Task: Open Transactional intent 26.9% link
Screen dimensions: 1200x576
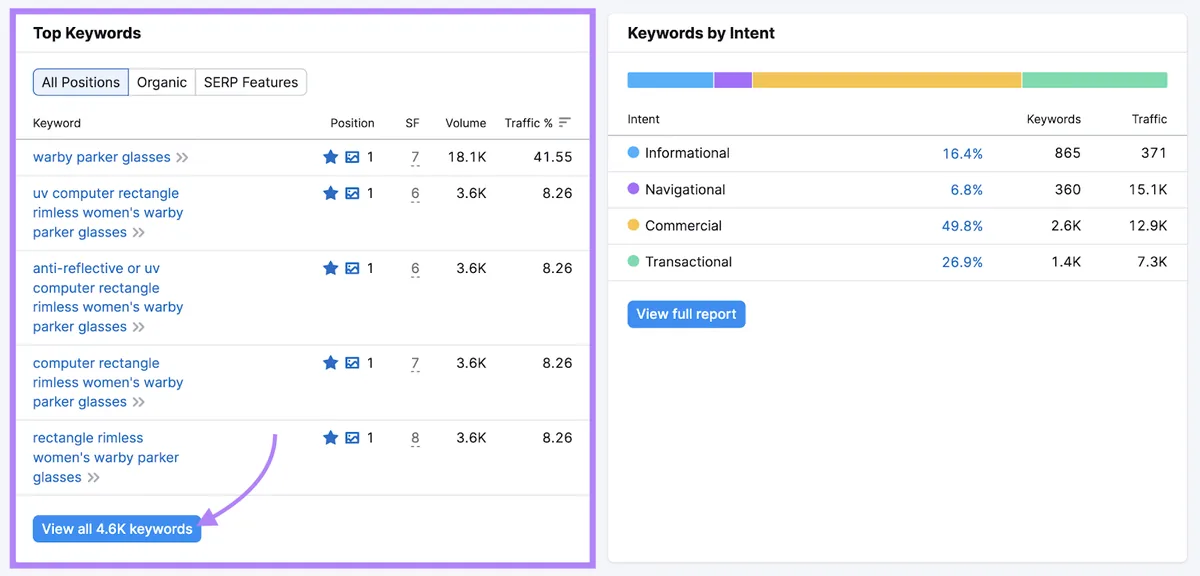Action: pyautogui.click(x=962, y=262)
